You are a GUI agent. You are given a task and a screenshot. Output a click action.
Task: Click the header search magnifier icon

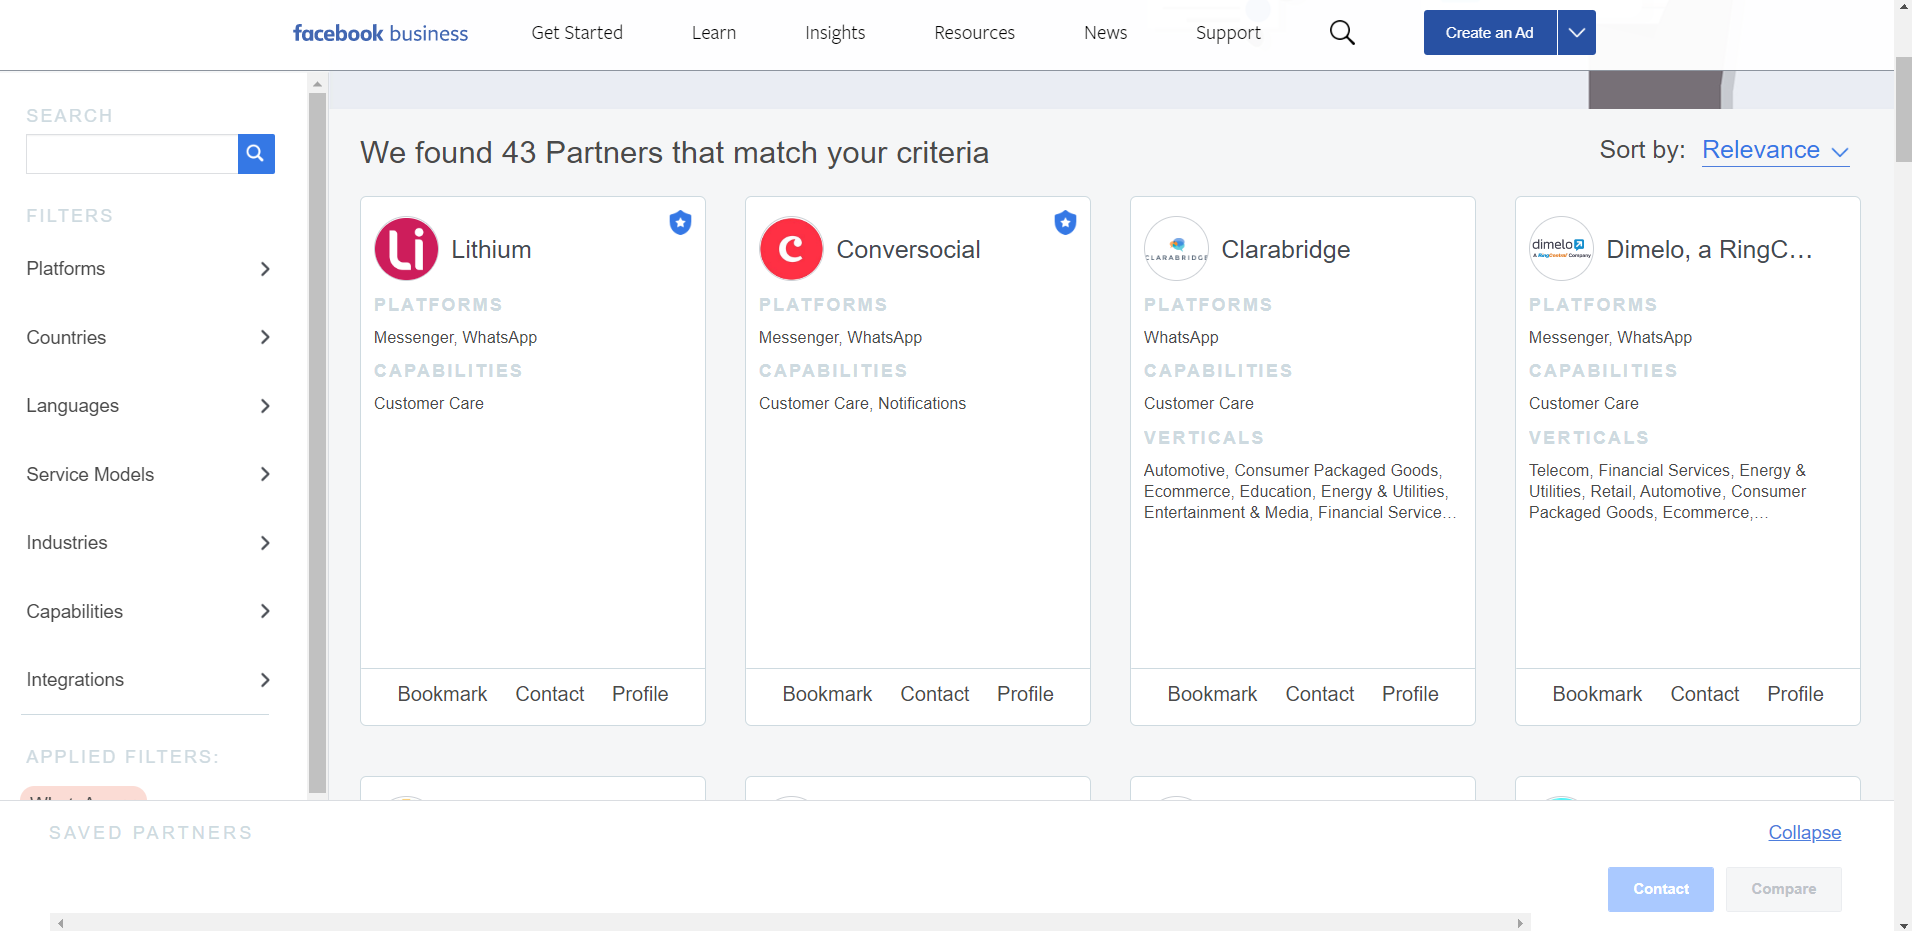1342,33
